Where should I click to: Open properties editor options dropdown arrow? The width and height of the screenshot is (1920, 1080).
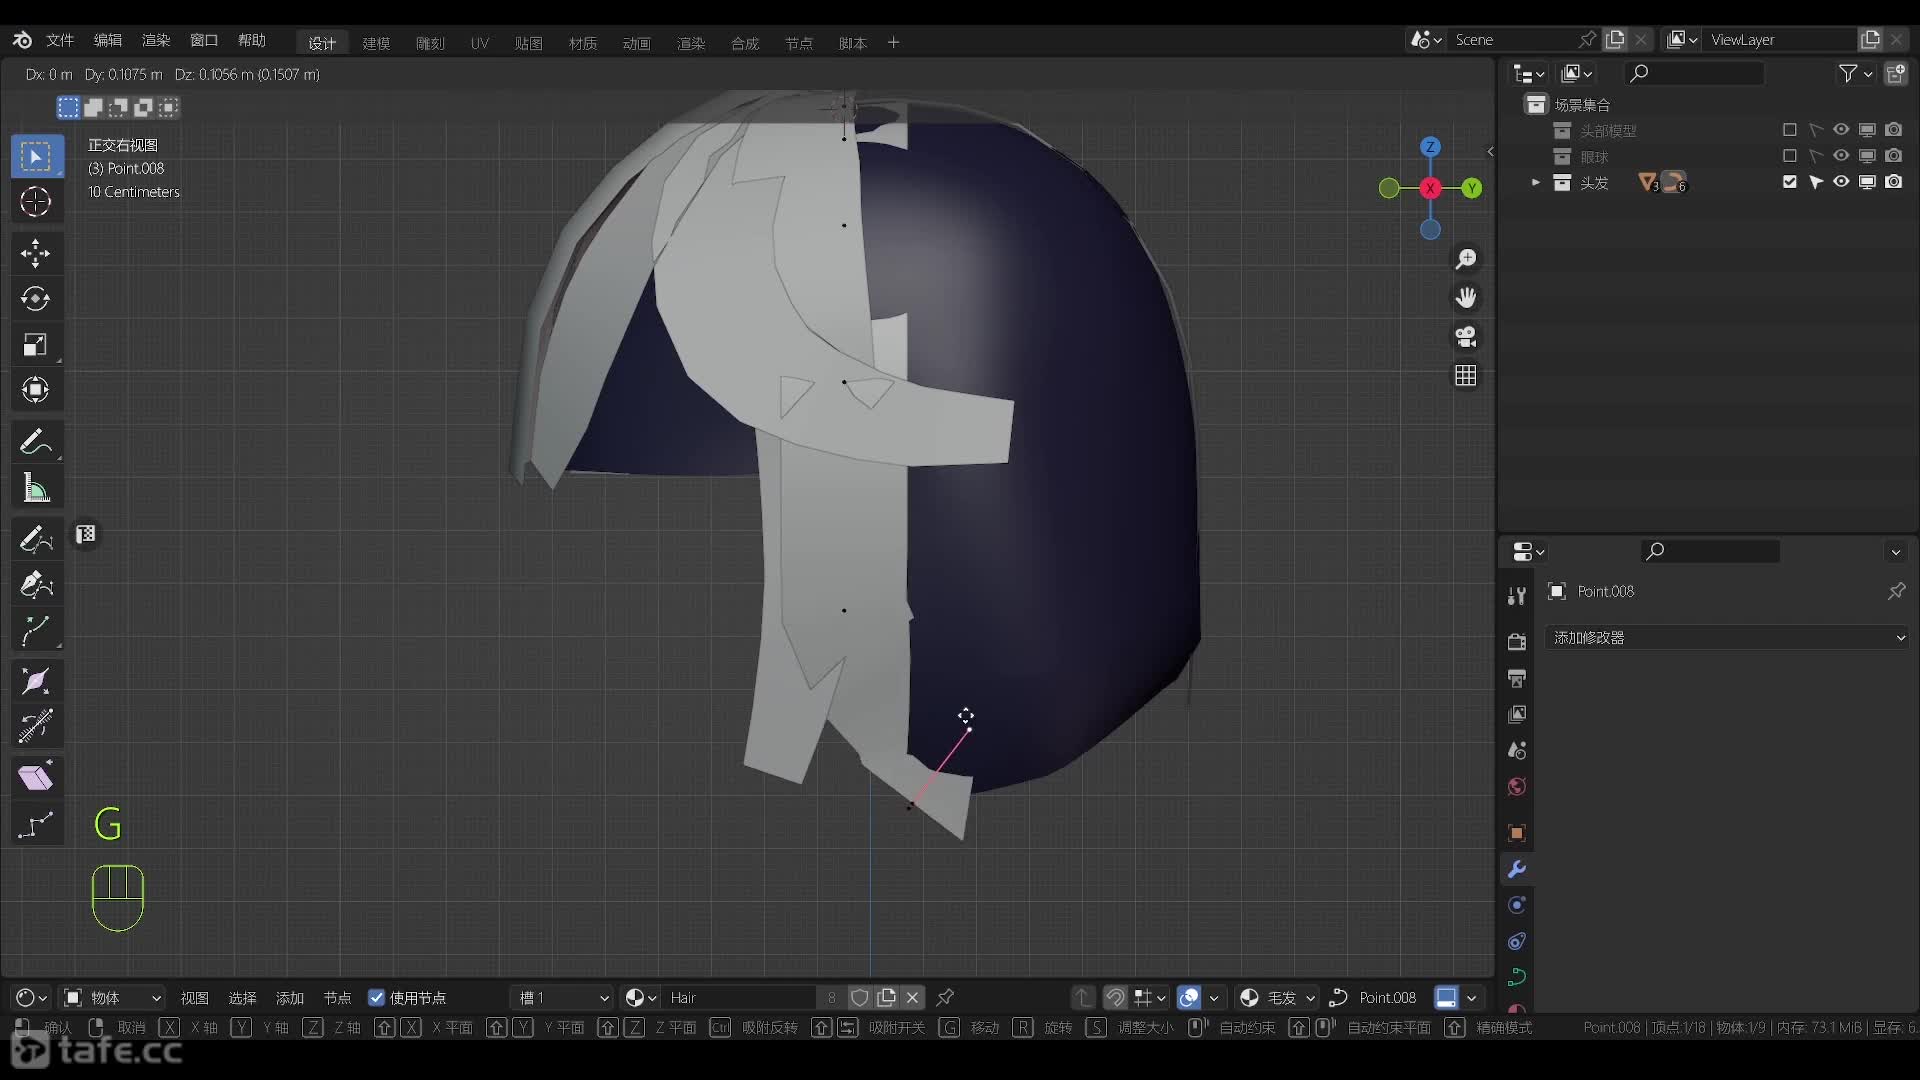pyautogui.click(x=1896, y=552)
